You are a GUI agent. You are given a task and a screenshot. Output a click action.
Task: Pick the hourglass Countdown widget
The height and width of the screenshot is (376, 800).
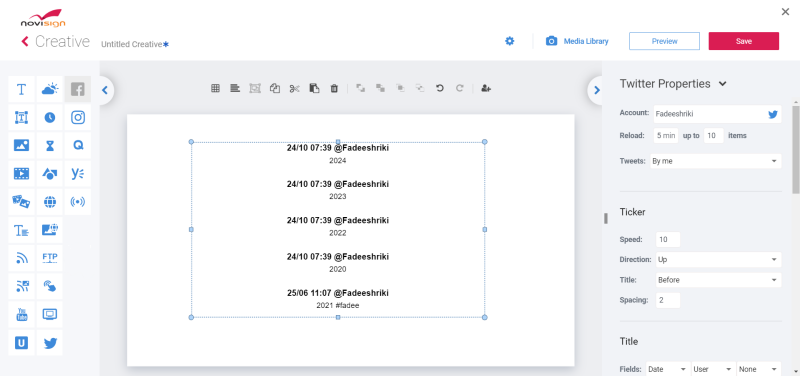[49, 145]
